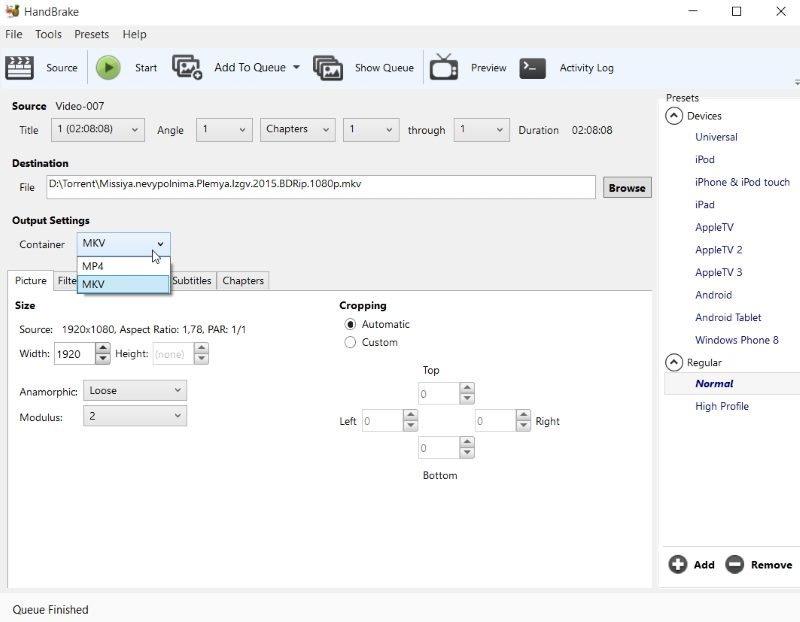Click the Source clapperboard icon
This screenshot has height=622, width=800.
(20, 68)
